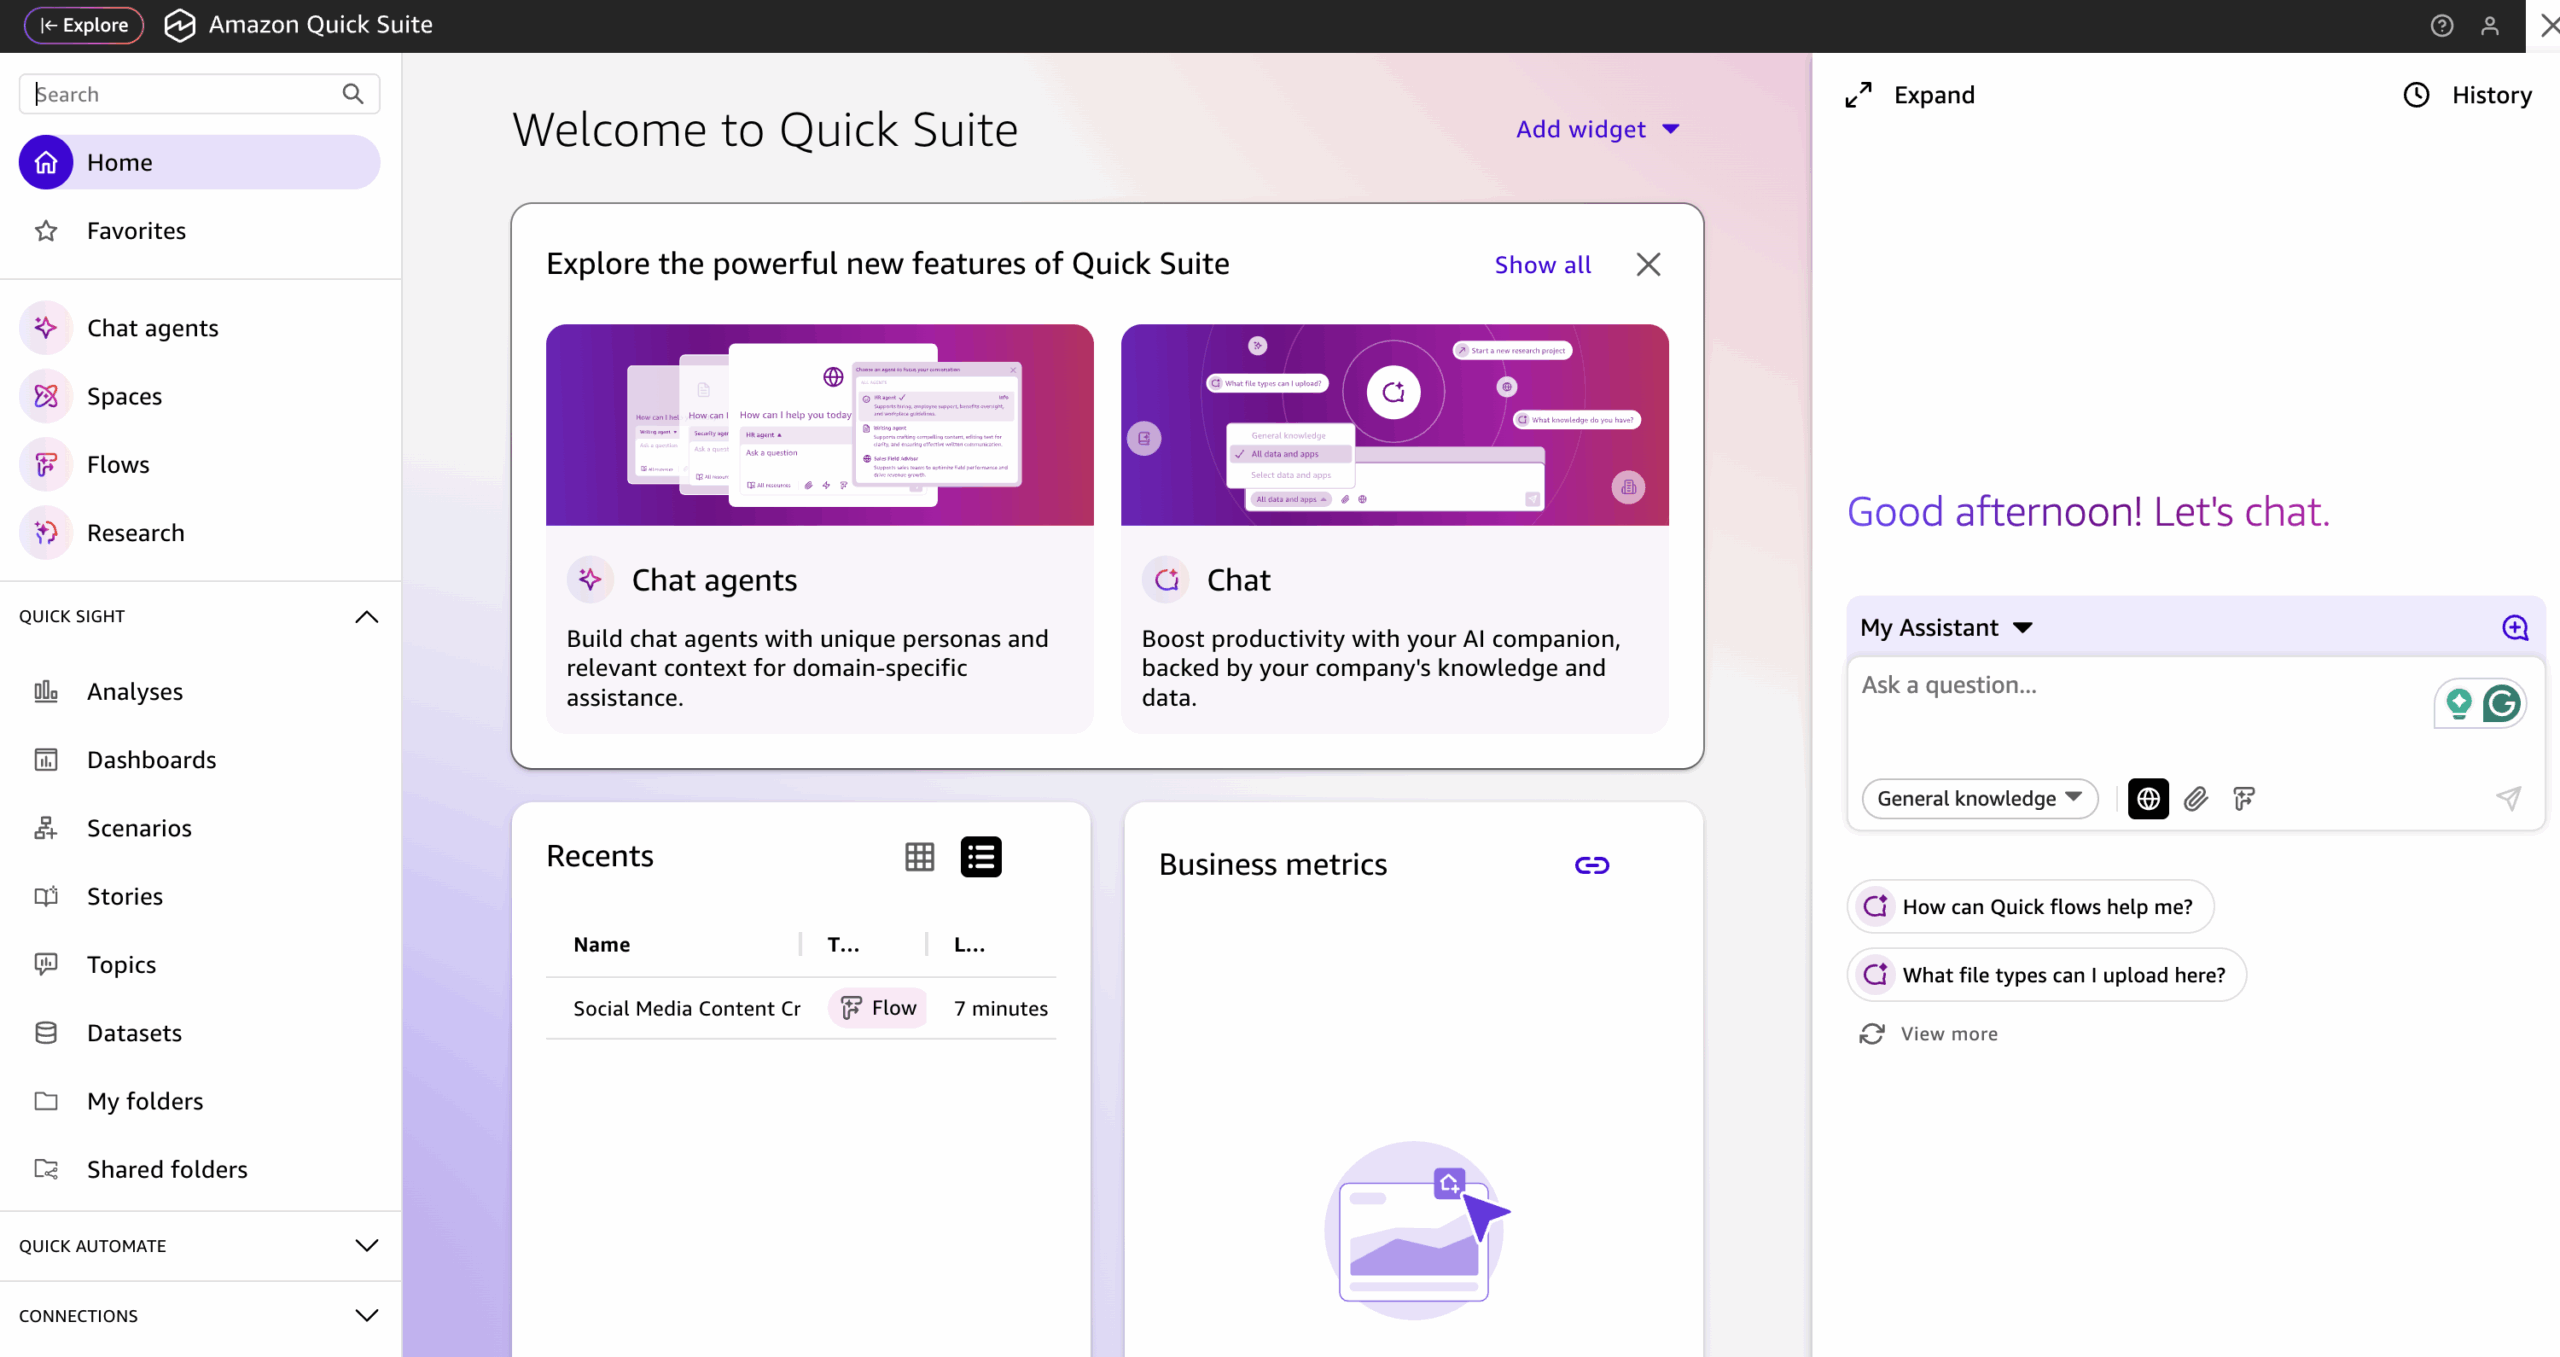Open the link icon on Business metrics
The width and height of the screenshot is (2560, 1357).
coord(1591,865)
